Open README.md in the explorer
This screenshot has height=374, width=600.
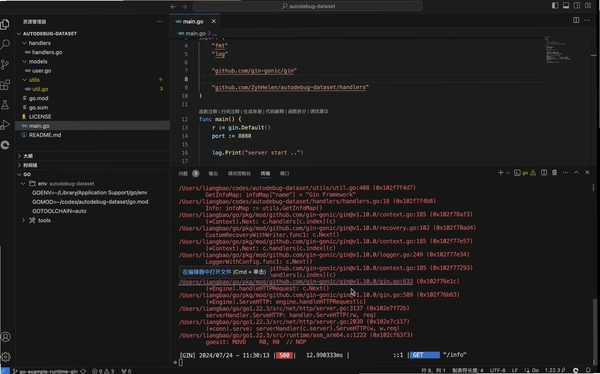[92, 135]
